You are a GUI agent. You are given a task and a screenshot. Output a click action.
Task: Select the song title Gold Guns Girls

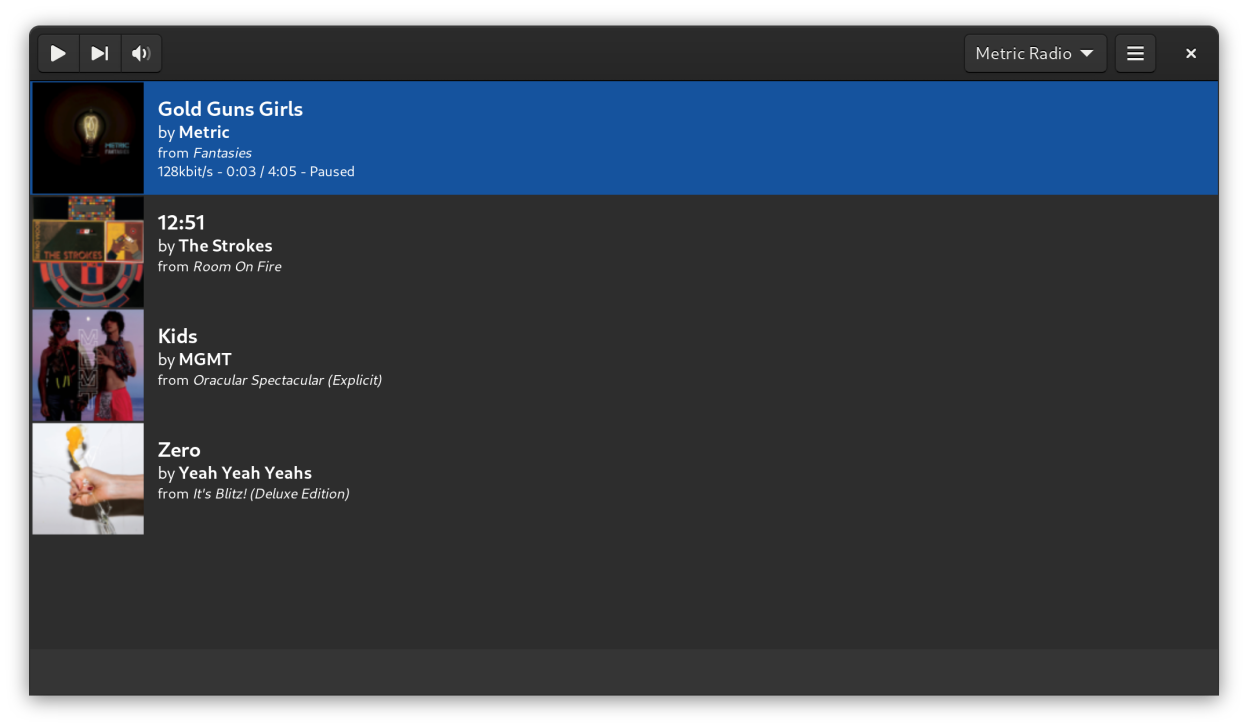point(230,109)
